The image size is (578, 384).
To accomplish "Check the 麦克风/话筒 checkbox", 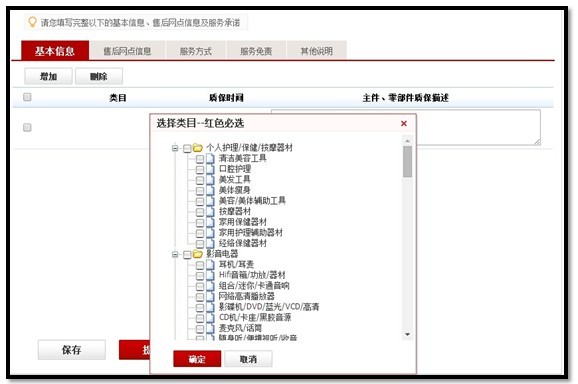I will (x=200, y=329).
